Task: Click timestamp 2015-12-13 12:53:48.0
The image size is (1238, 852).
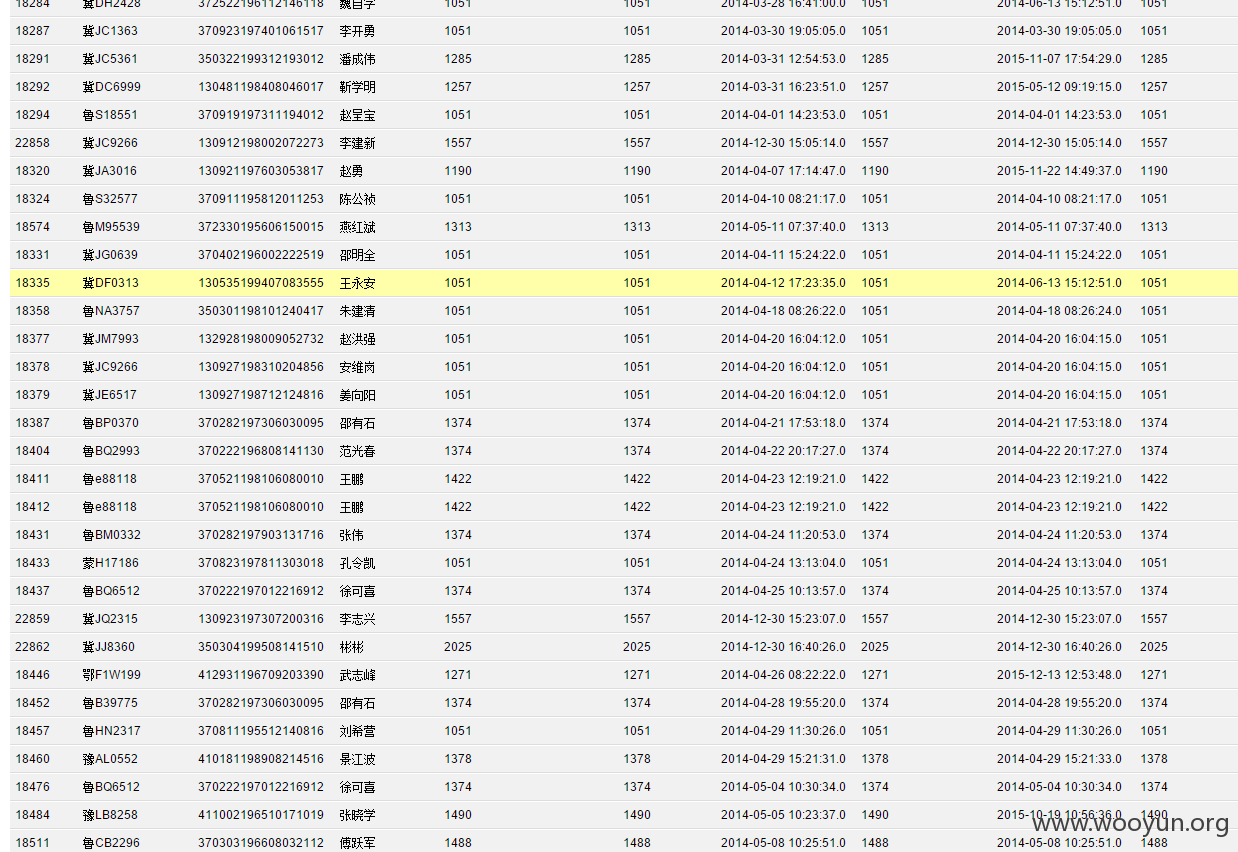Action: [x=1059, y=675]
